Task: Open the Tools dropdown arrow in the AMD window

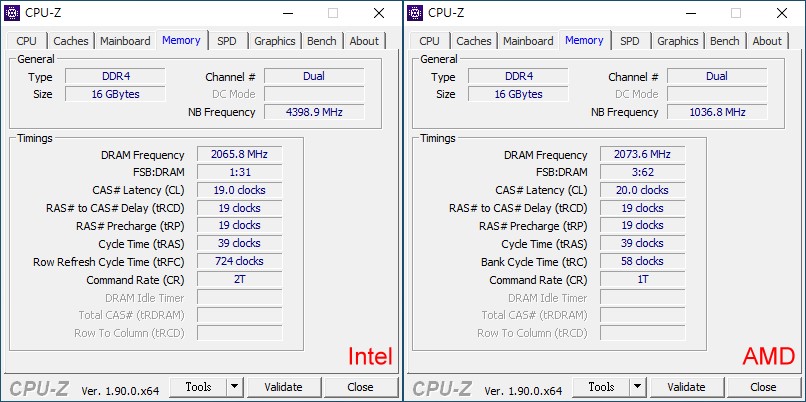Action: click(x=637, y=387)
